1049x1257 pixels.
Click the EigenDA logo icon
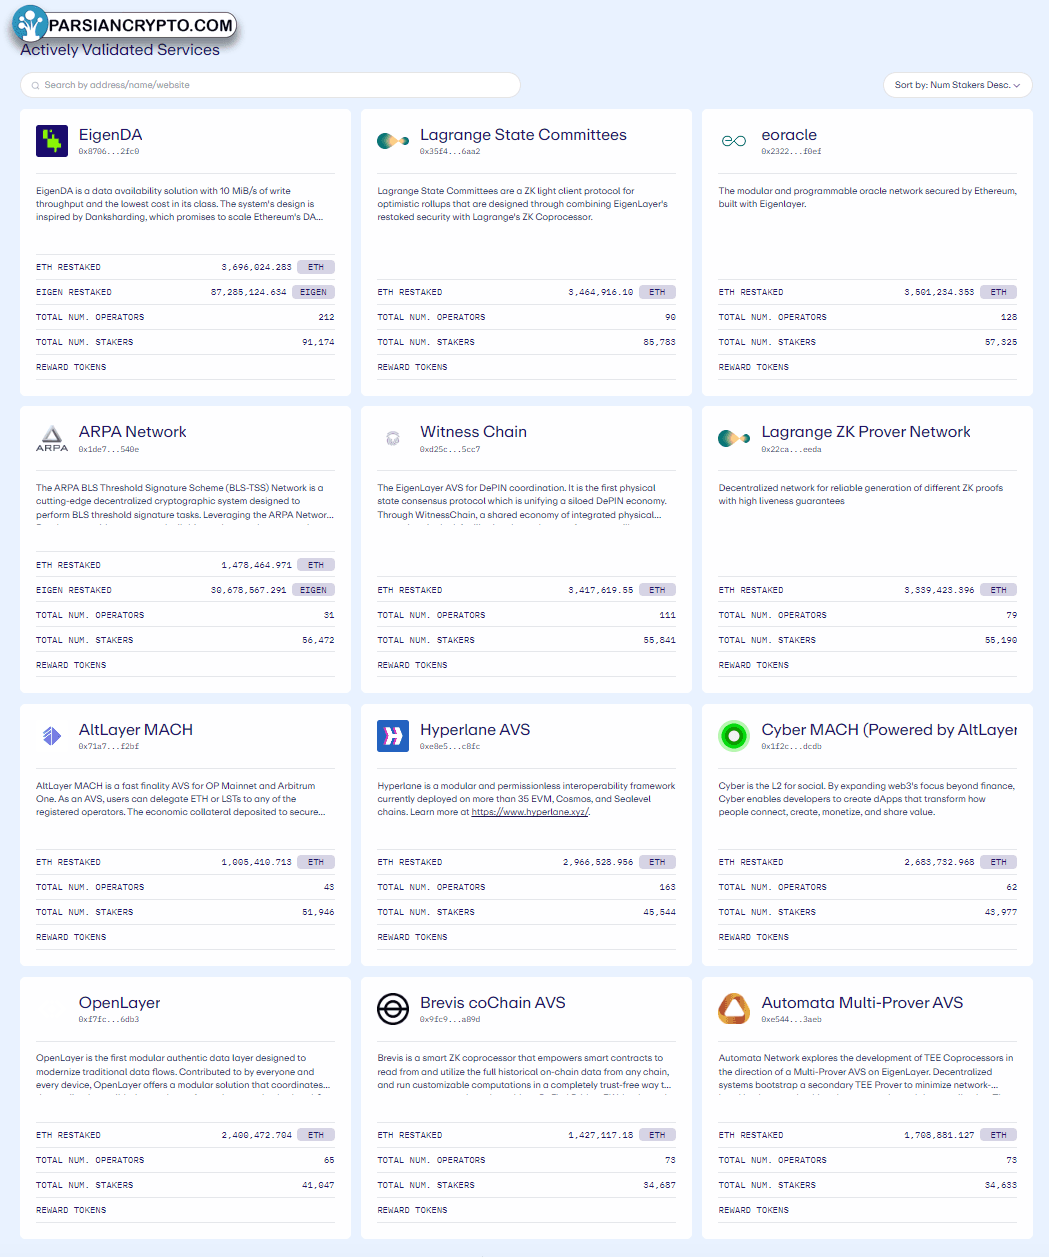tap(52, 141)
